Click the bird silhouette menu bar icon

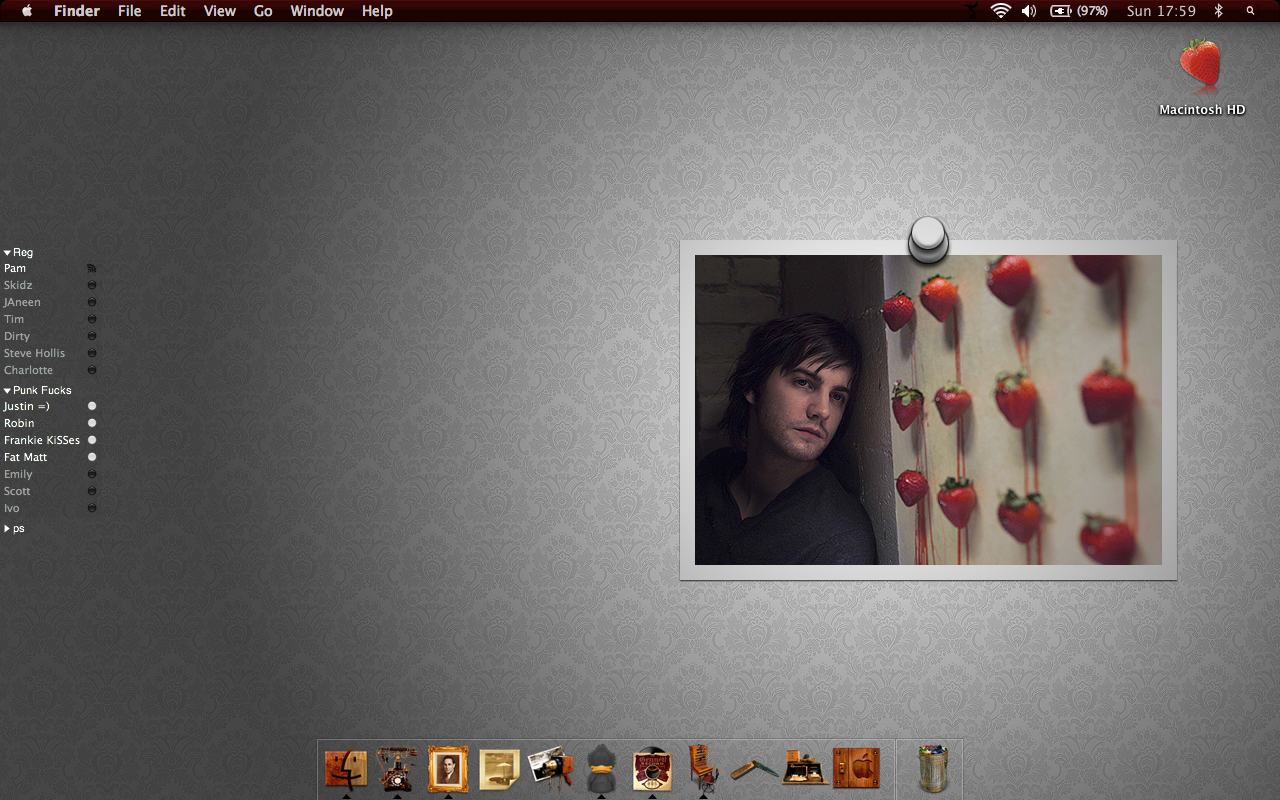coord(972,11)
